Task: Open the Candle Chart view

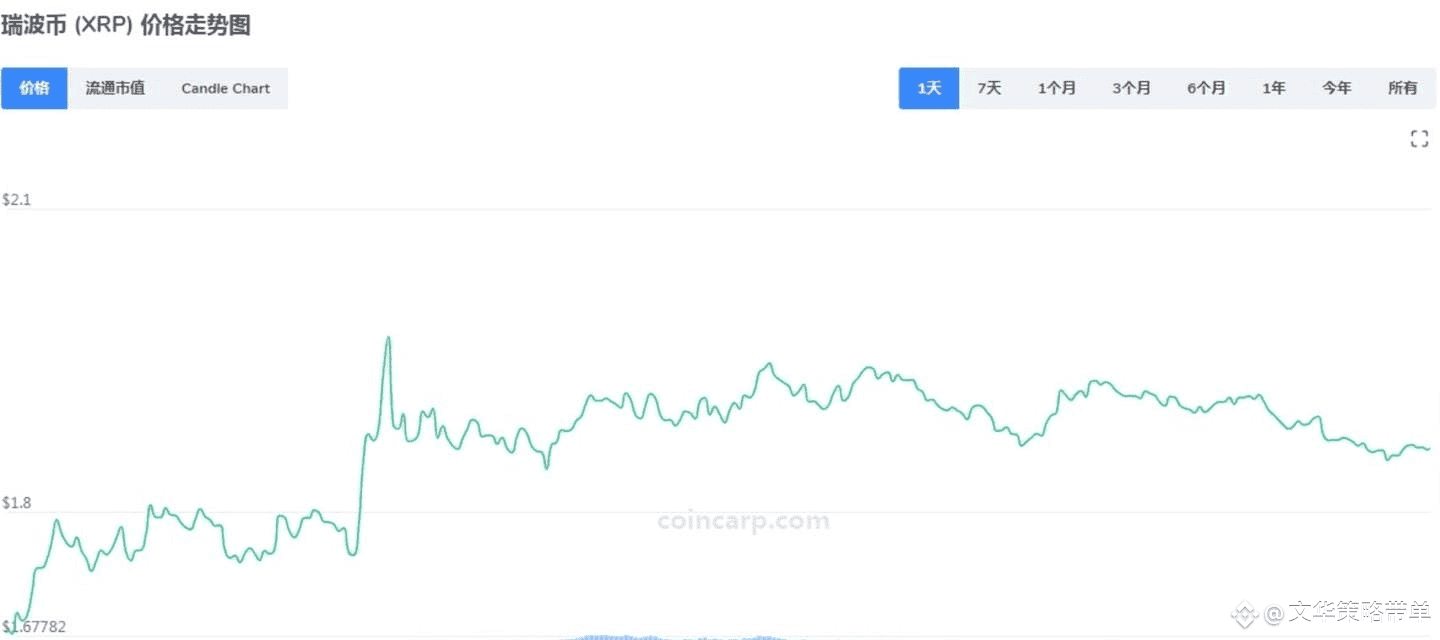Action: click(x=226, y=88)
